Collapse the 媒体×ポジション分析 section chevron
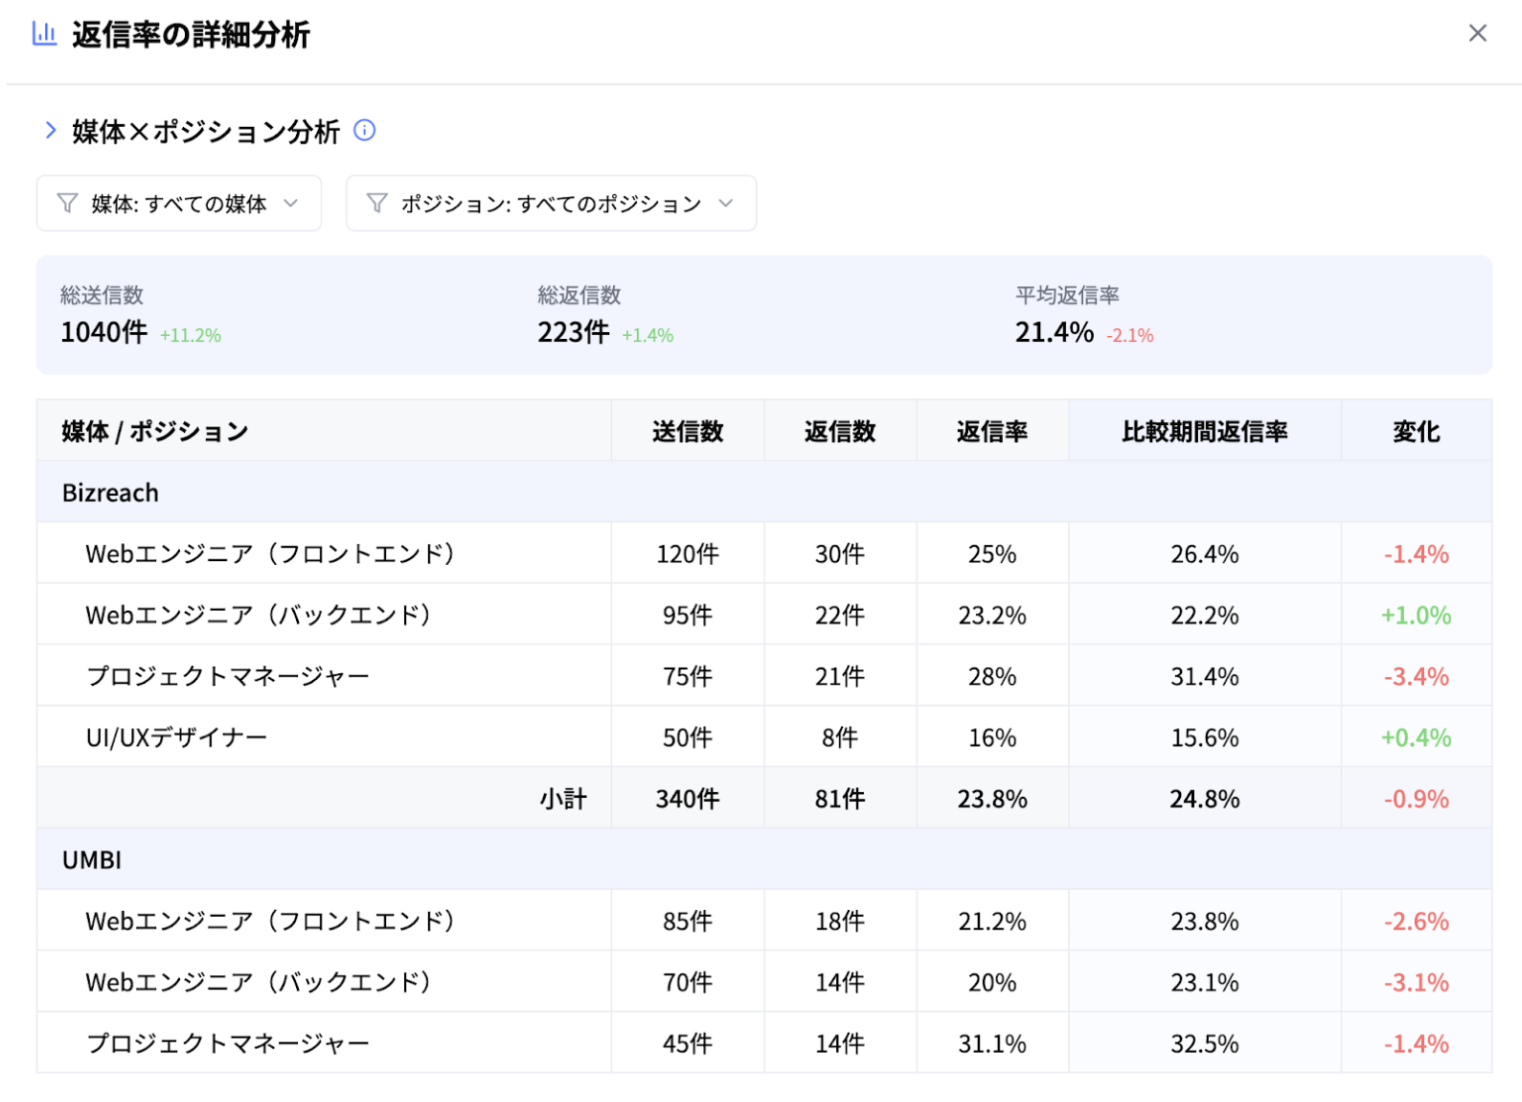The width and height of the screenshot is (1522, 1102). tap(51, 130)
